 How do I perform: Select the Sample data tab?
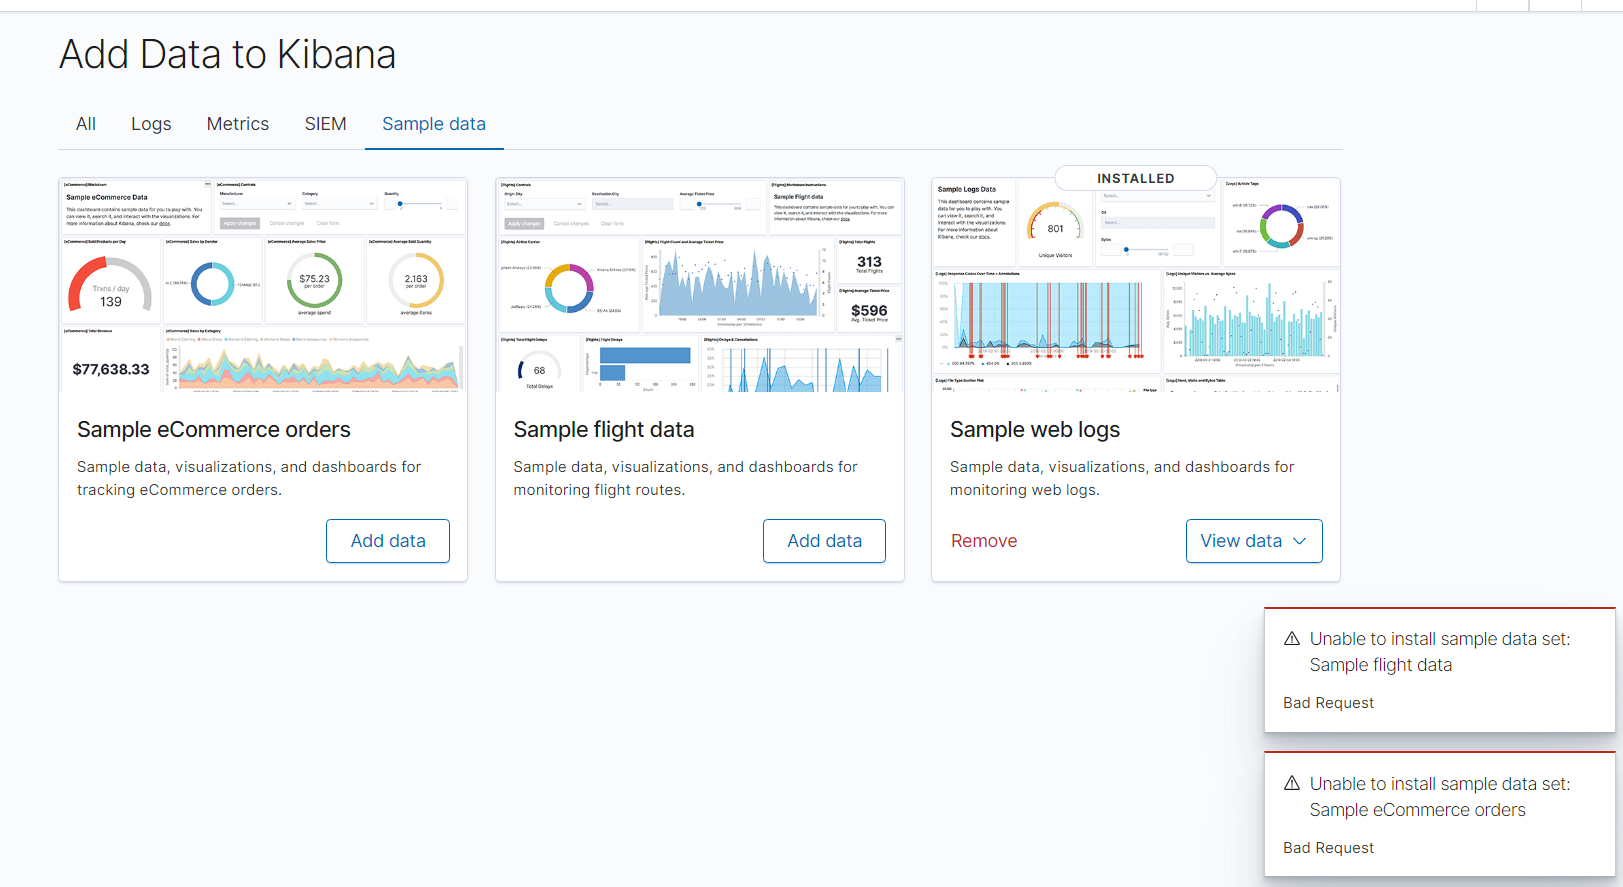434,124
